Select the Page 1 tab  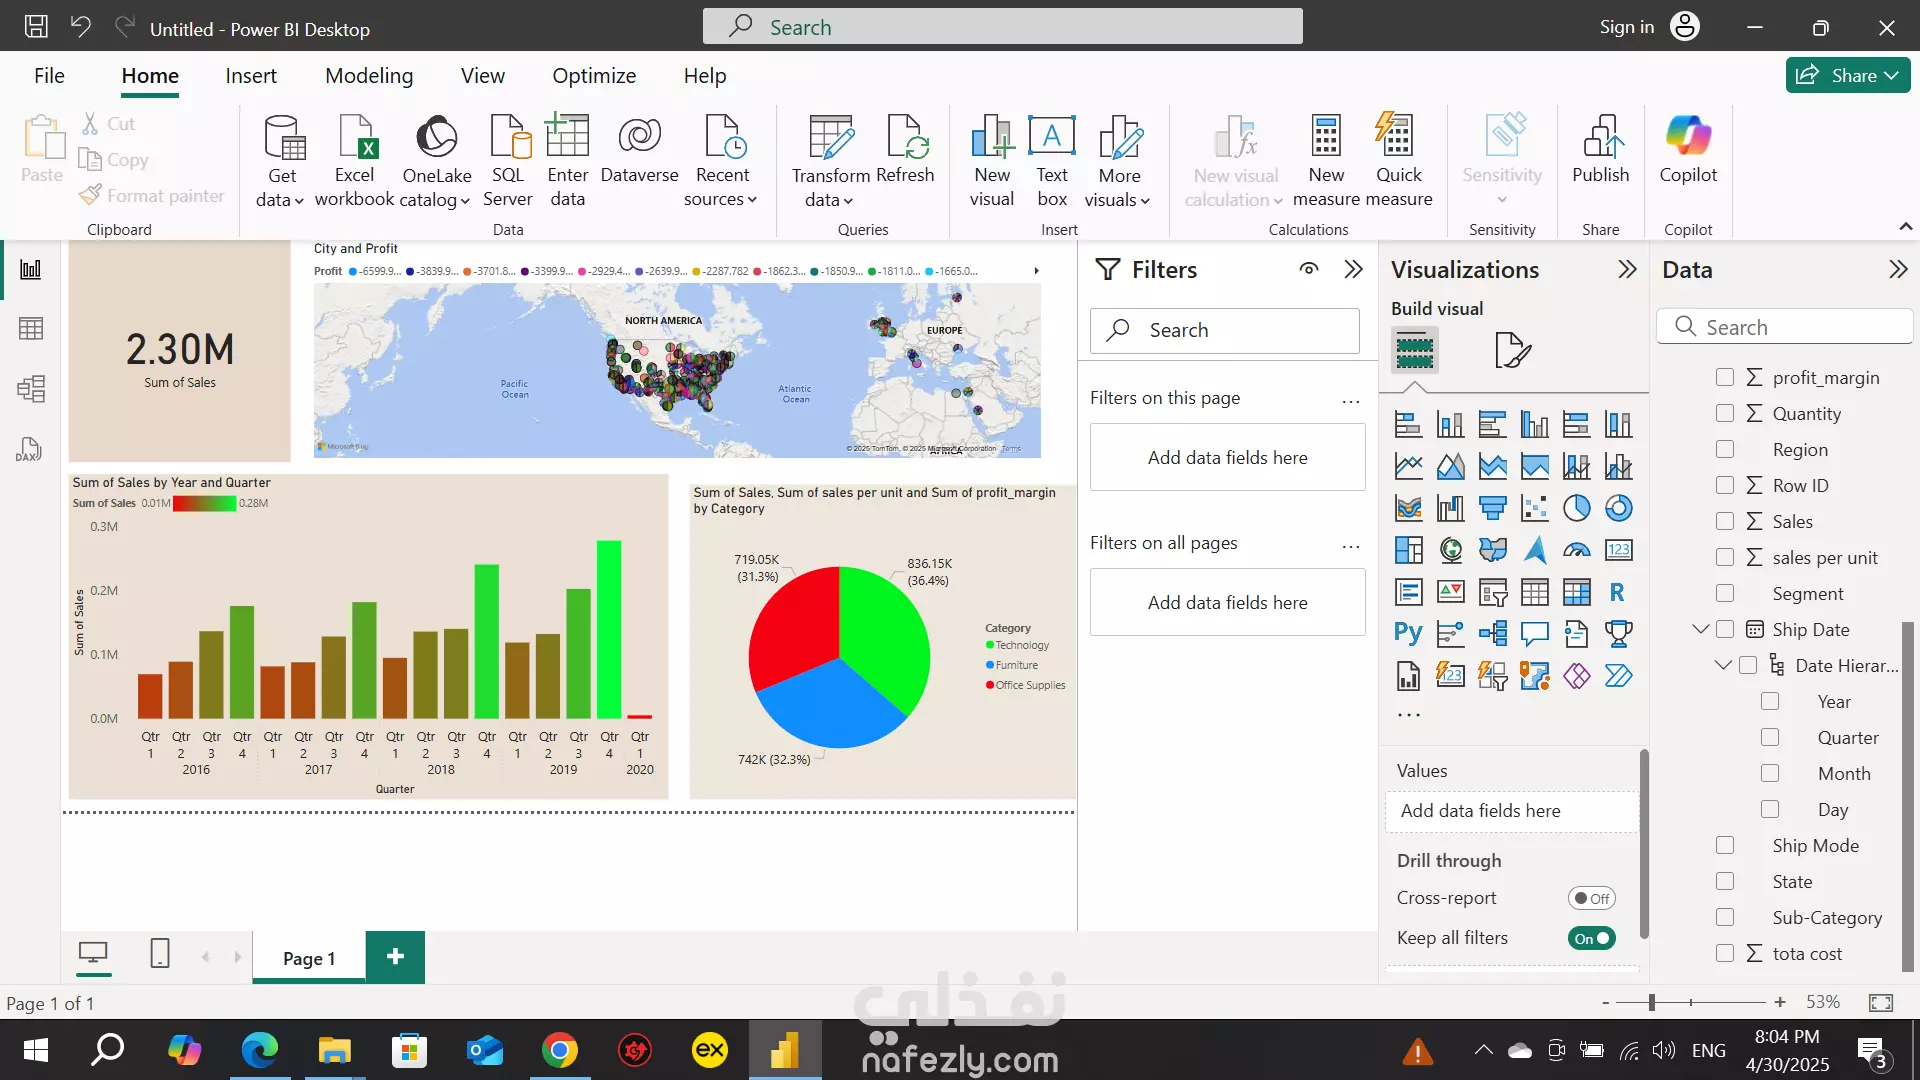[x=309, y=958]
